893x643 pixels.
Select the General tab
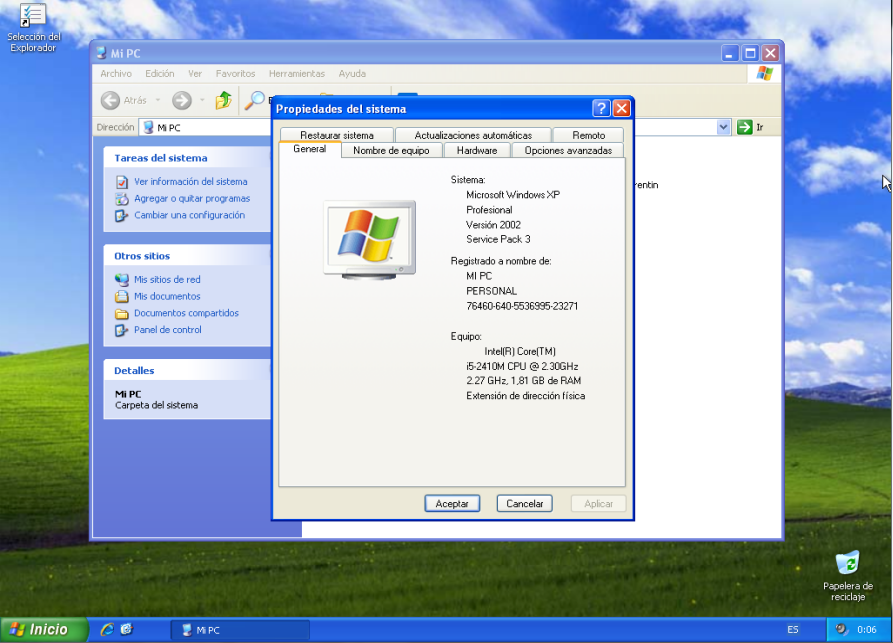[x=309, y=149]
